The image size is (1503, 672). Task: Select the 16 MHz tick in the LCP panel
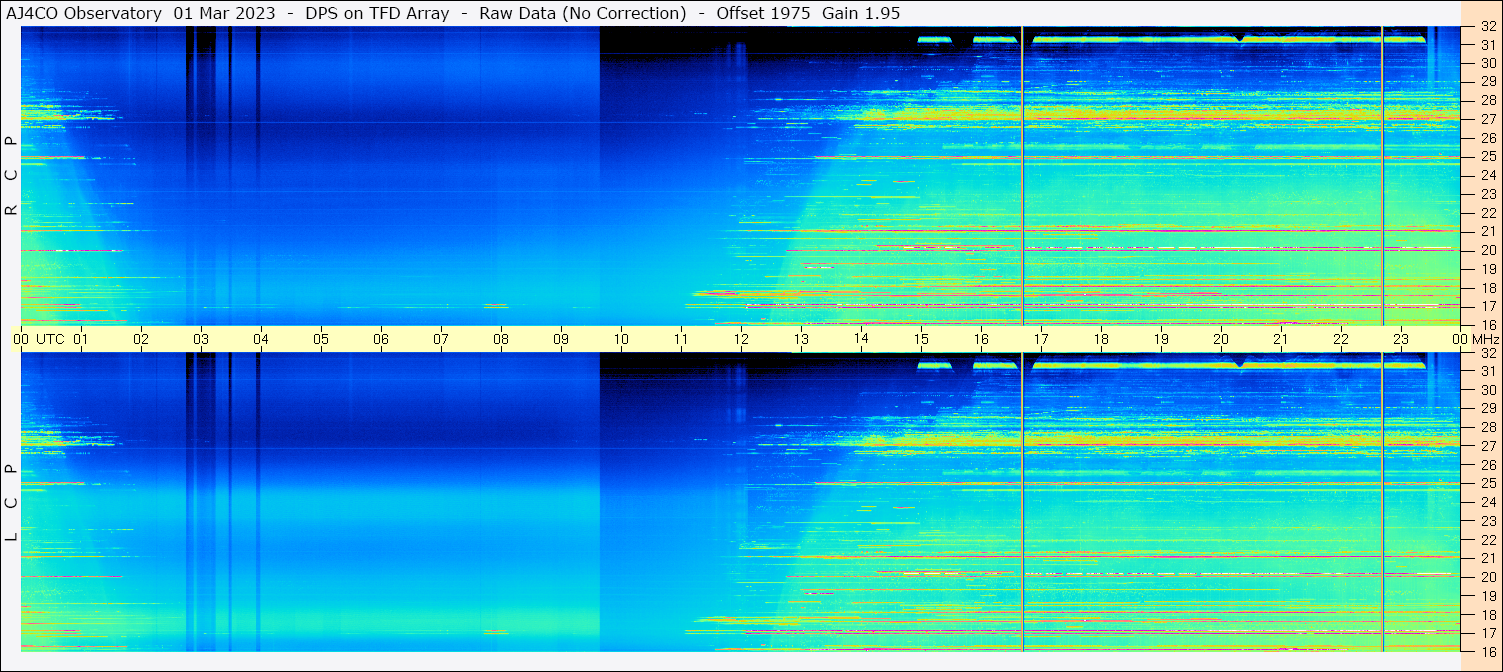[x=1488, y=651]
